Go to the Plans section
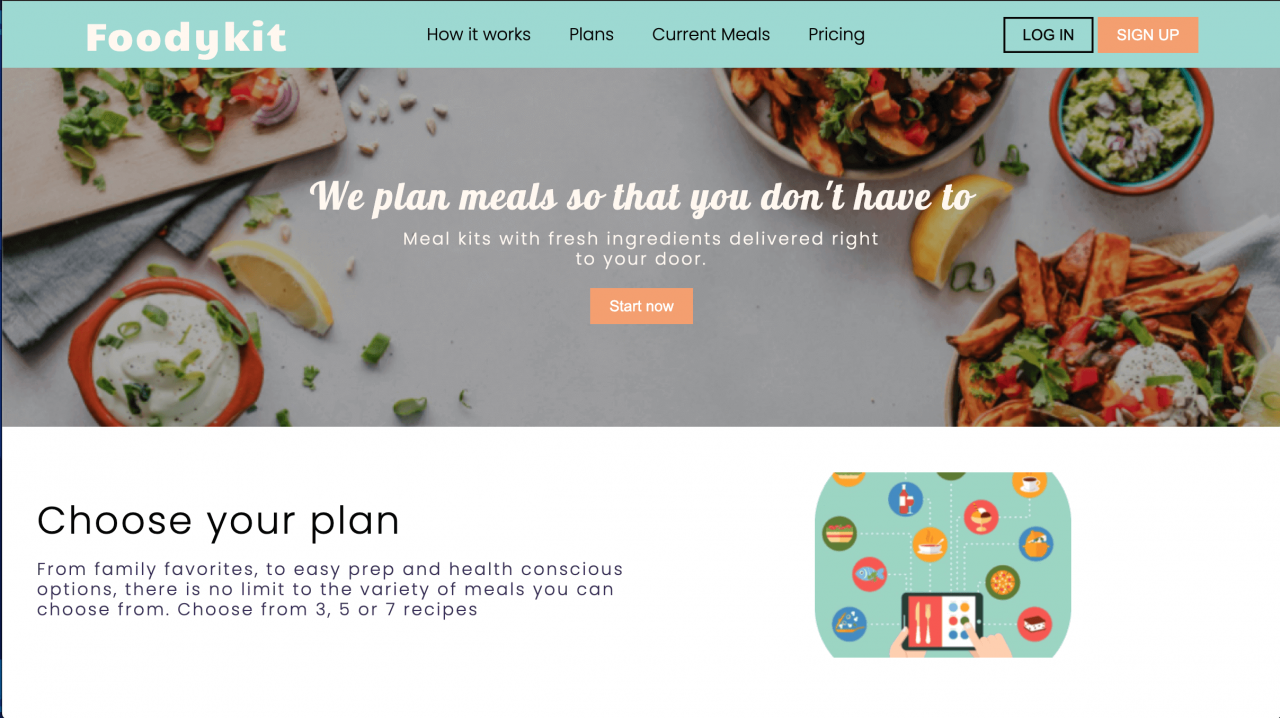 (x=591, y=35)
